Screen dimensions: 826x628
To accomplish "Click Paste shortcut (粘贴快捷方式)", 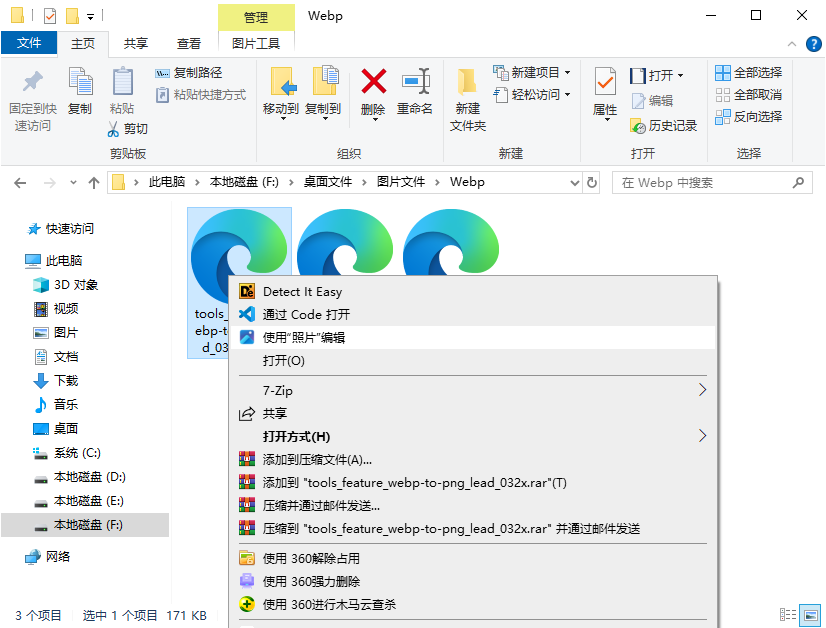I will click(x=201, y=95).
